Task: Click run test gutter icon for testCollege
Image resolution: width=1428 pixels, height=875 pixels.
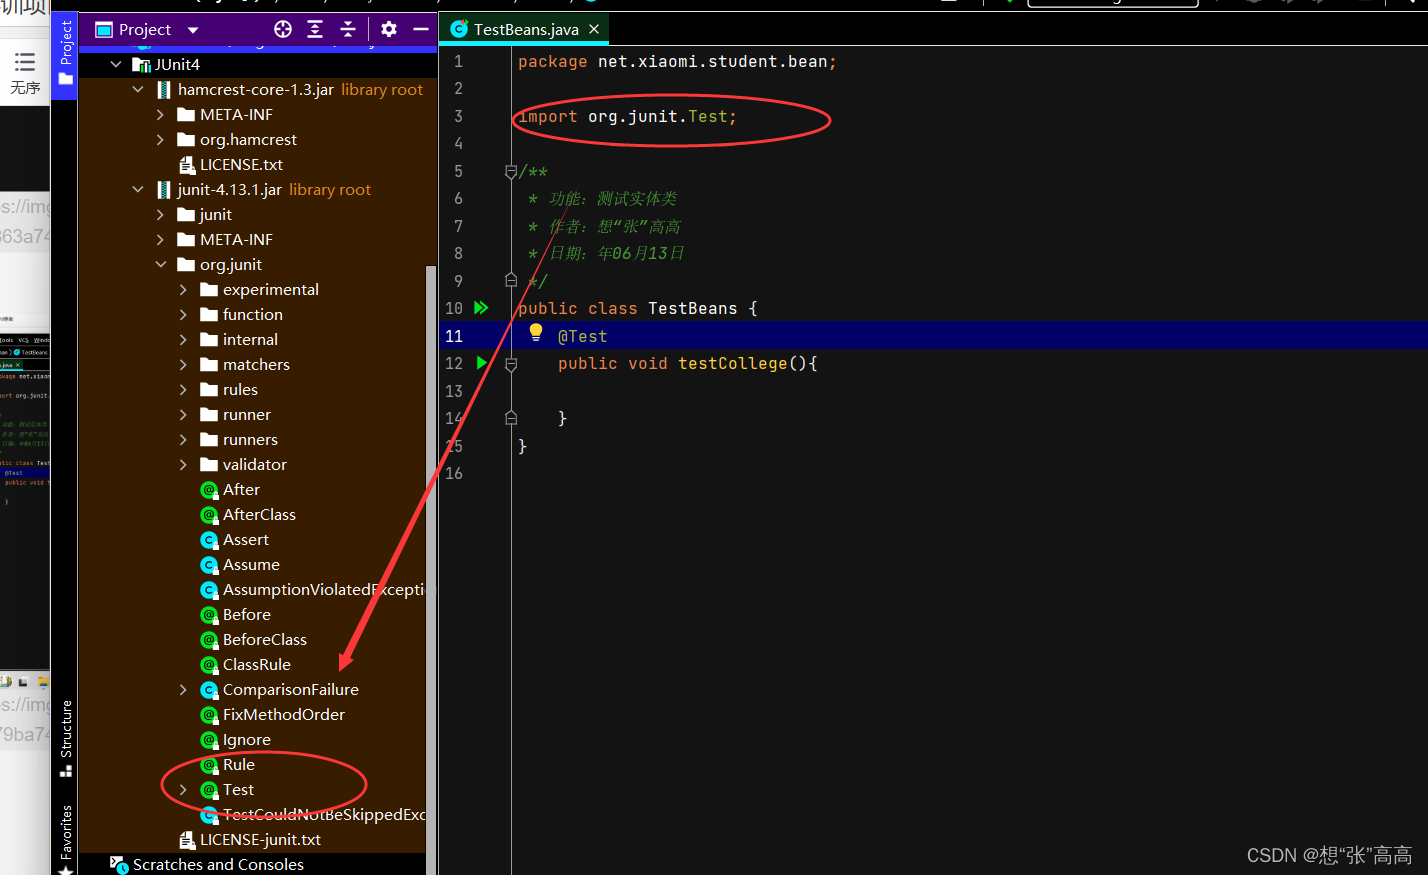Action: point(482,363)
